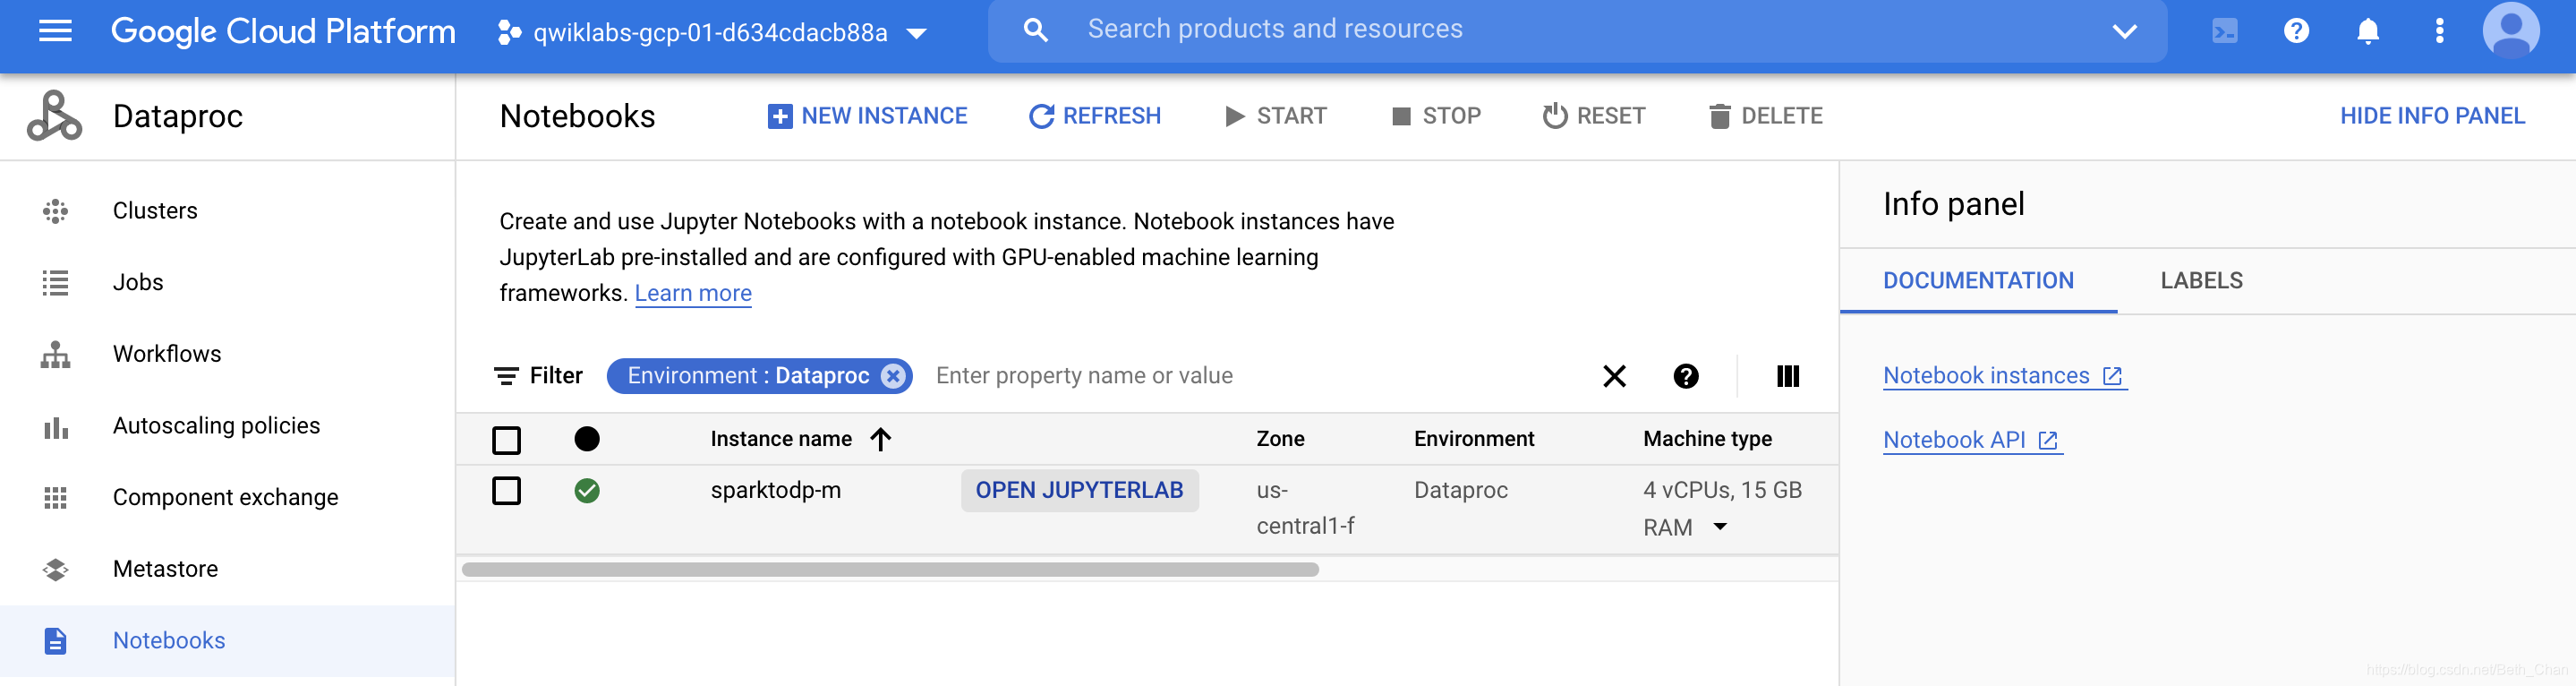Click the Machine type column header
The height and width of the screenshot is (686, 2576).
[x=1707, y=439]
